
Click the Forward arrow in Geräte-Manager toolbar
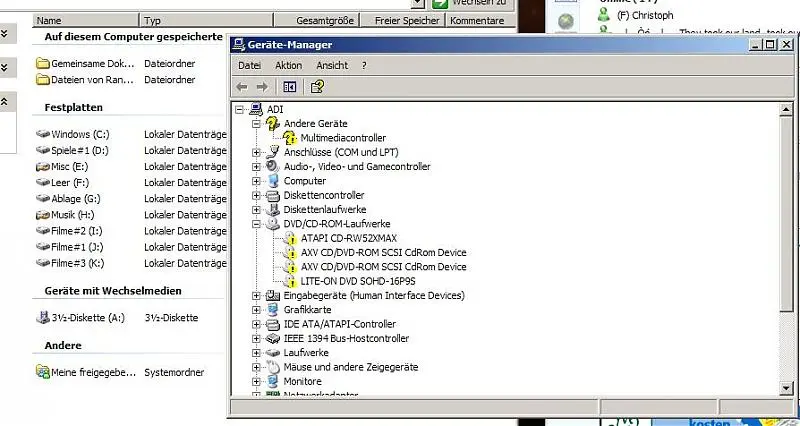[262, 87]
